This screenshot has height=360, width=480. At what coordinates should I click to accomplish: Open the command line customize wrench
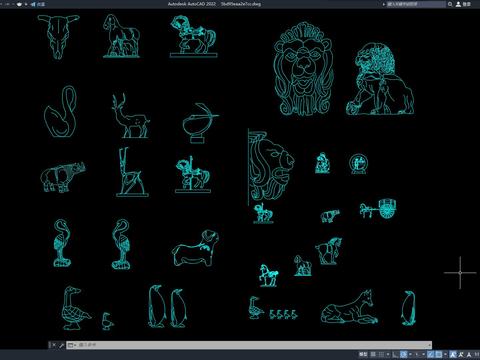[x=61, y=345]
